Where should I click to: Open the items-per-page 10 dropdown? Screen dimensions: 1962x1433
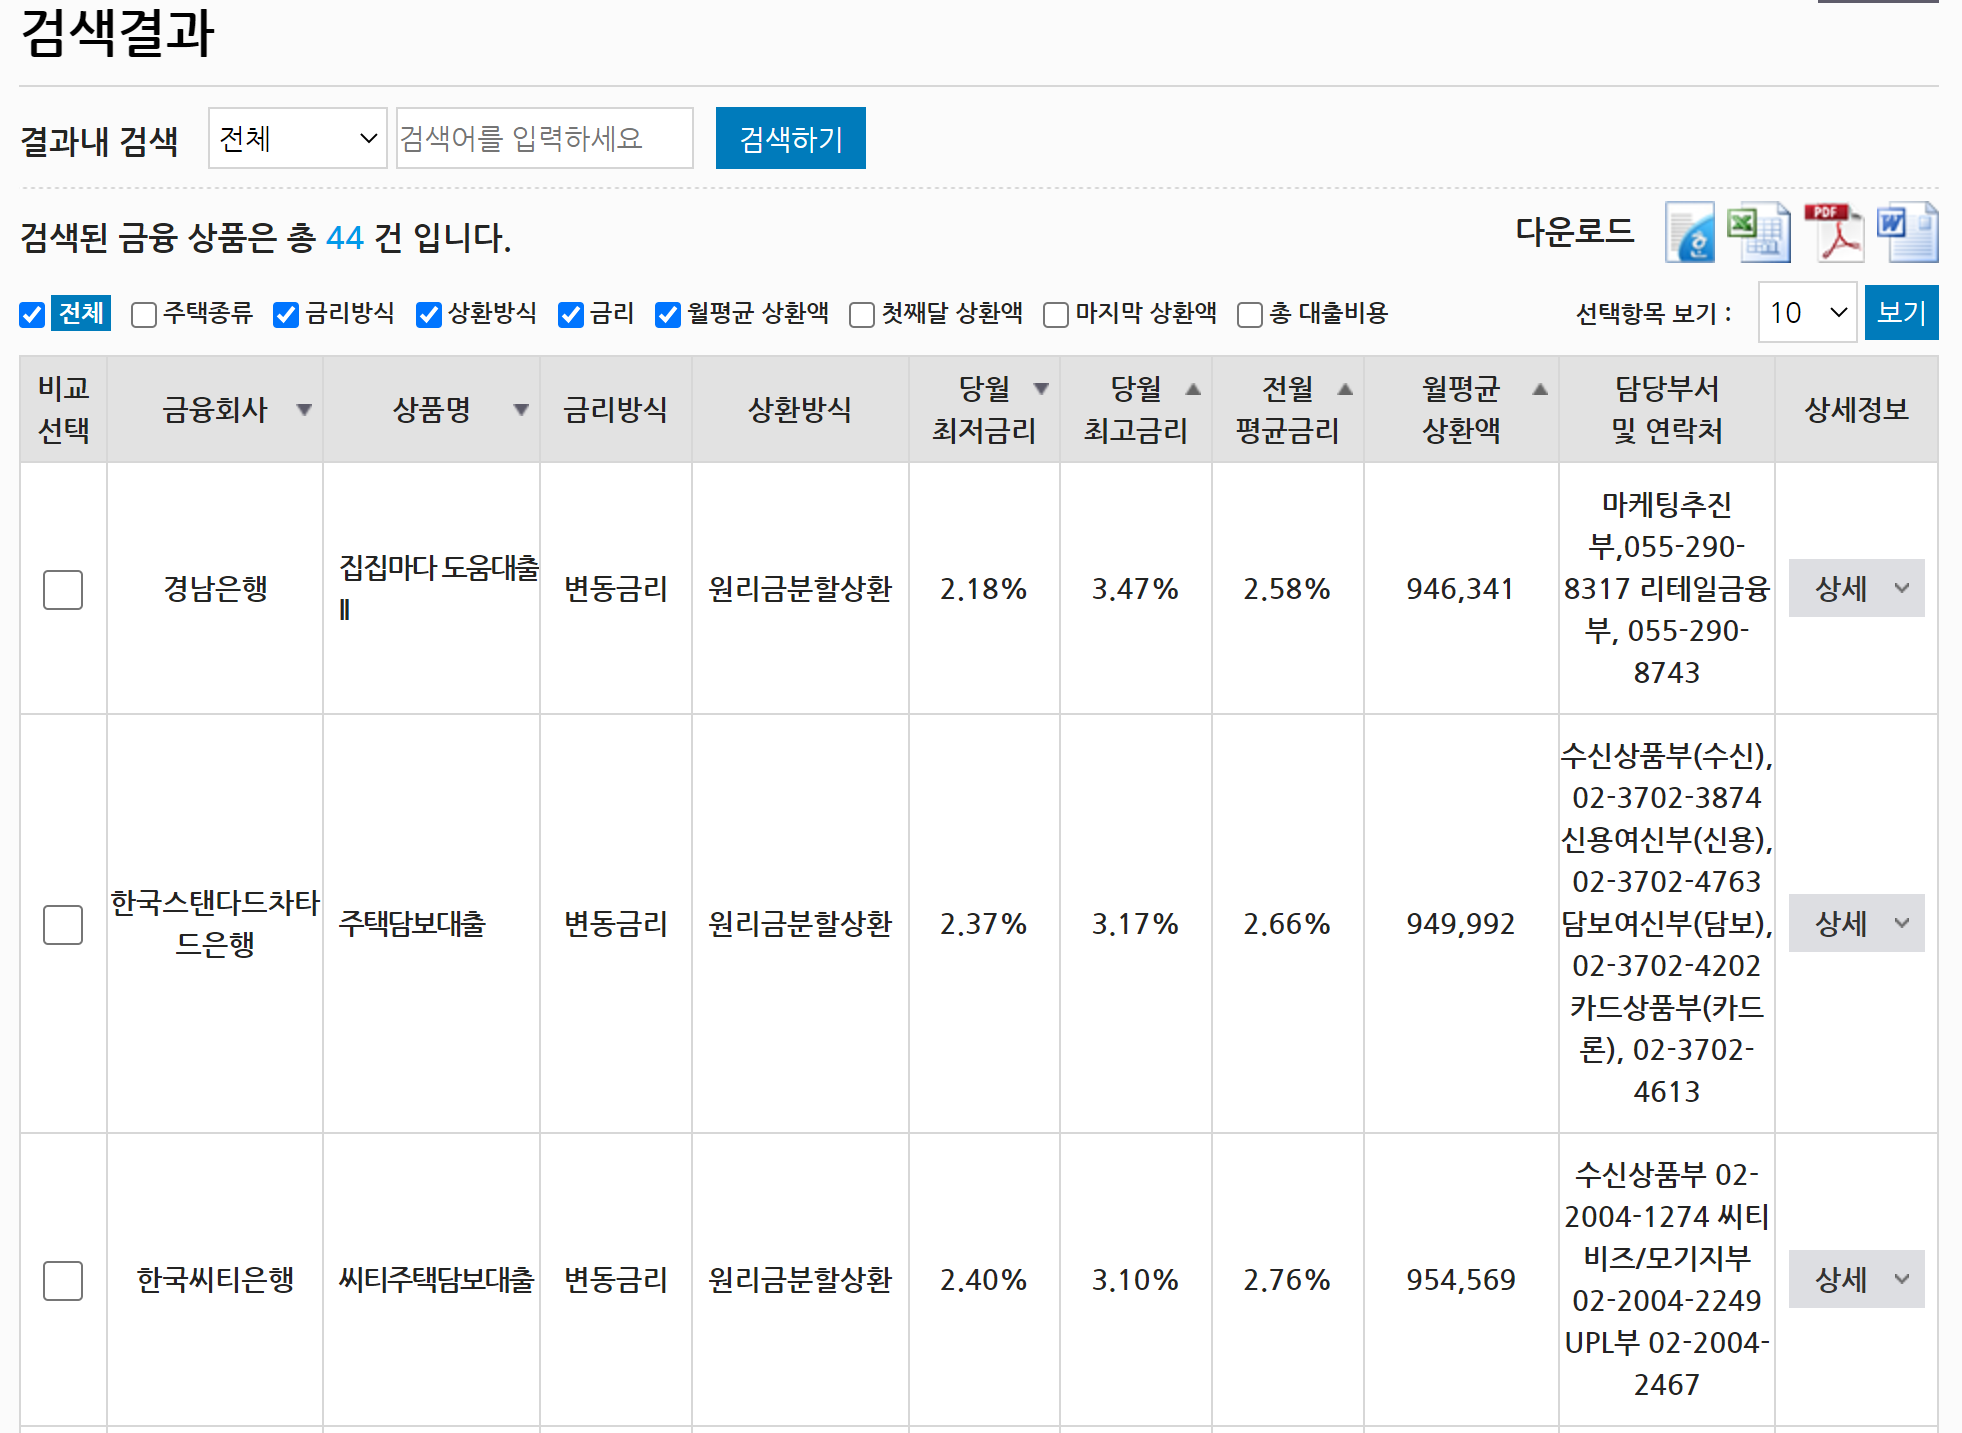coord(1806,313)
